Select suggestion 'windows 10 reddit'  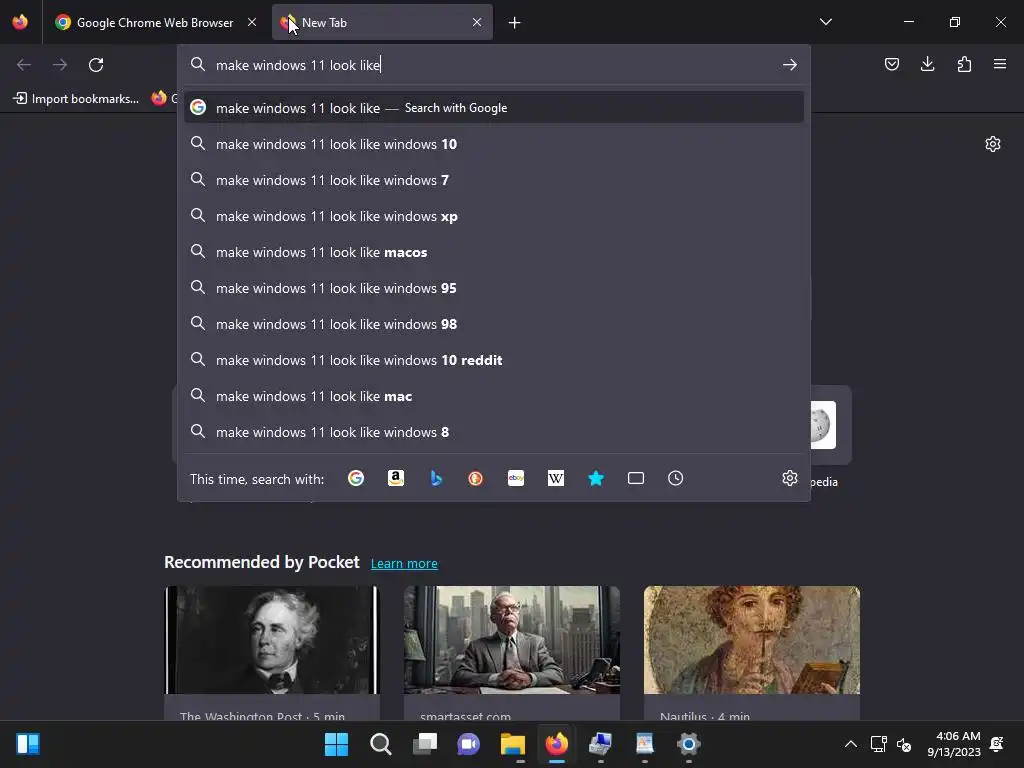pos(494,359)
